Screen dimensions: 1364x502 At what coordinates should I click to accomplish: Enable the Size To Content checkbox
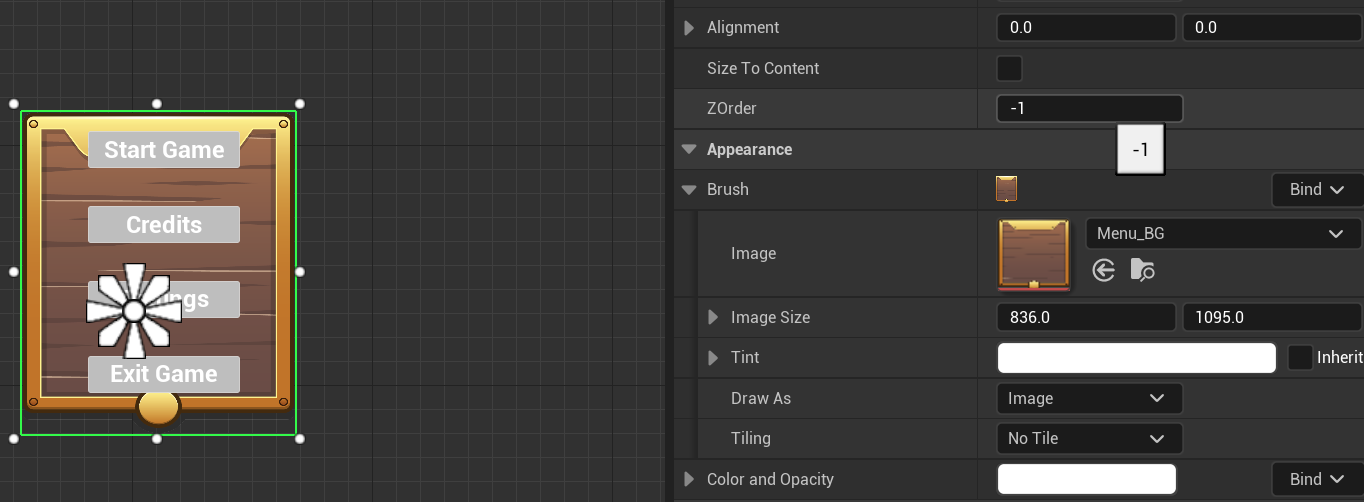click(x=1010, y=68)
